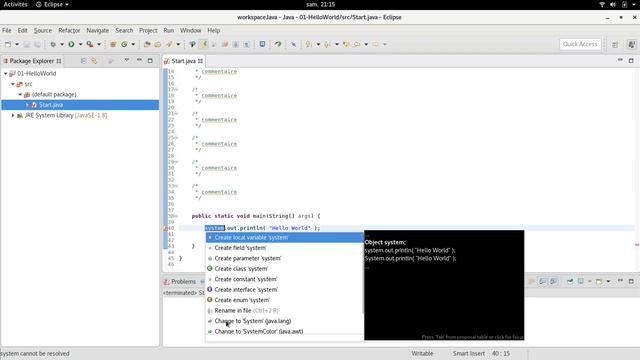Open the Back navigation history dropdown
Screen dimensions: 640x360
pyautogui.click(x=366, y=44)
